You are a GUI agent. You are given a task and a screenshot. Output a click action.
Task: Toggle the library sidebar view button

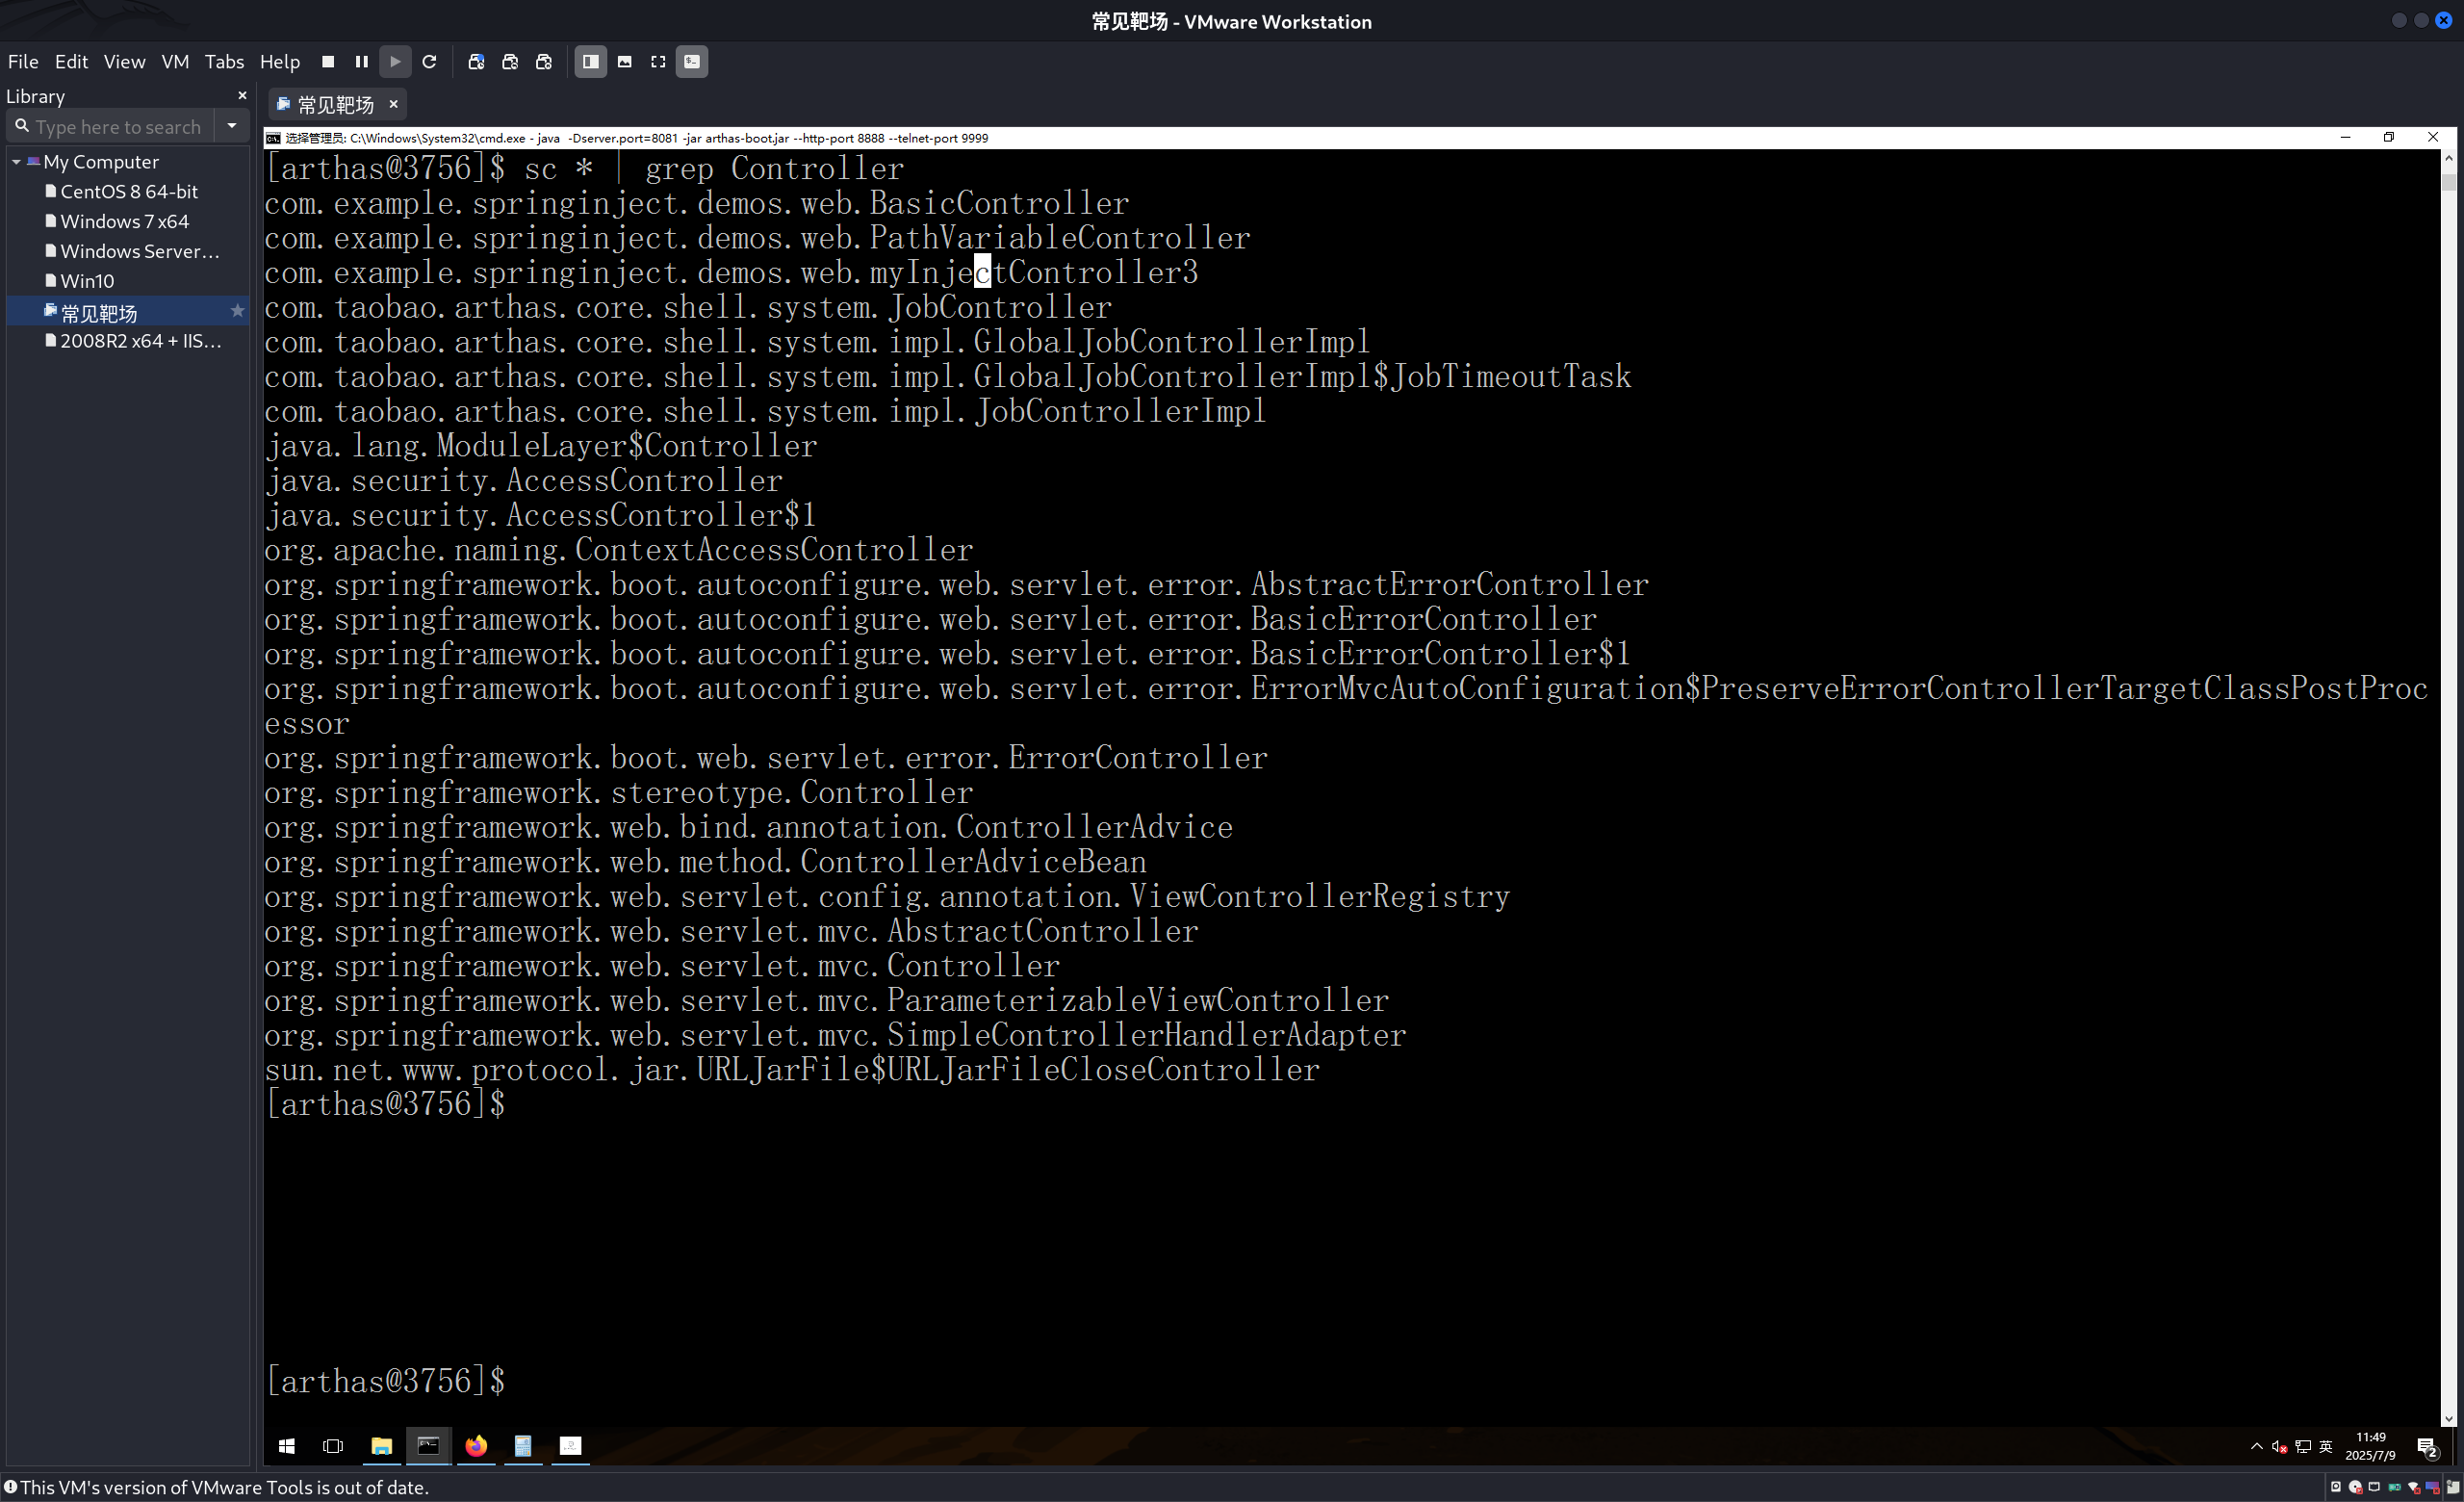pos(590,62)
